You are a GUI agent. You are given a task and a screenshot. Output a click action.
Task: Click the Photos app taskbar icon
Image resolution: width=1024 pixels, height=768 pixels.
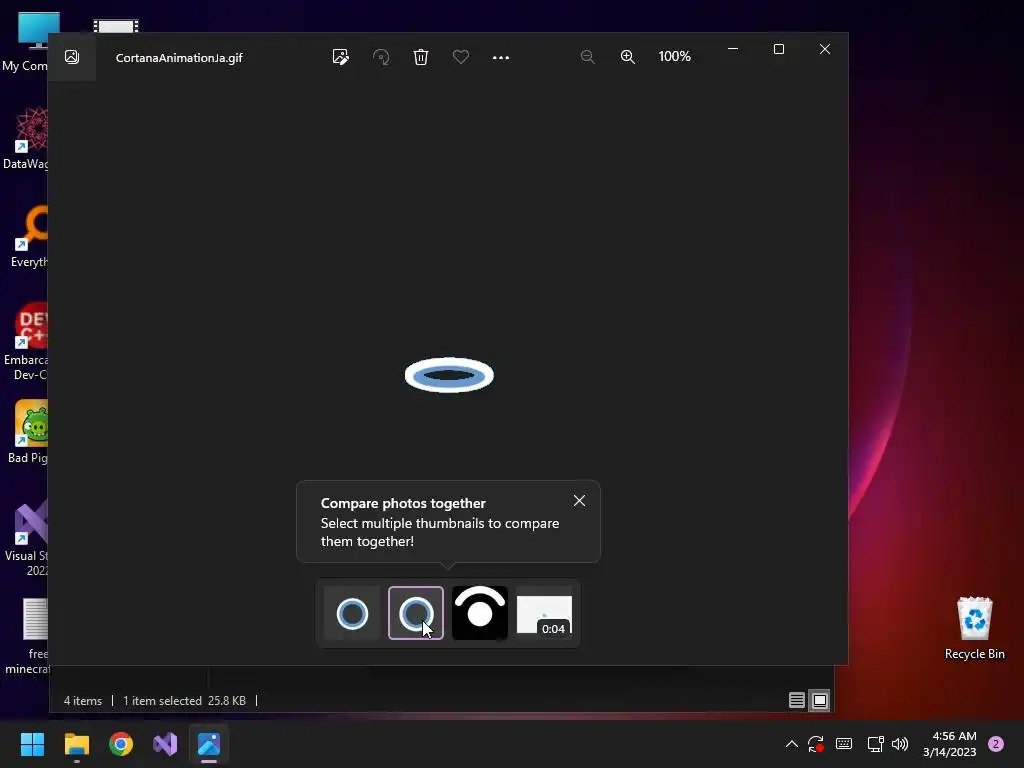click(x=209, y=744)
